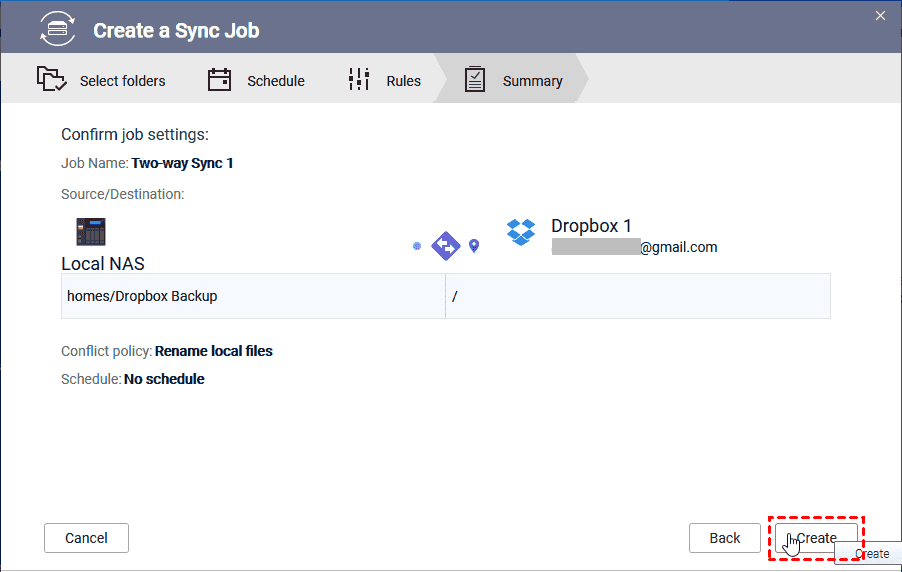Image resolution: width=902 pixels, height=572 pixels.
Task: Click the Summary step clipboard icon
Action: pos(475,80)
